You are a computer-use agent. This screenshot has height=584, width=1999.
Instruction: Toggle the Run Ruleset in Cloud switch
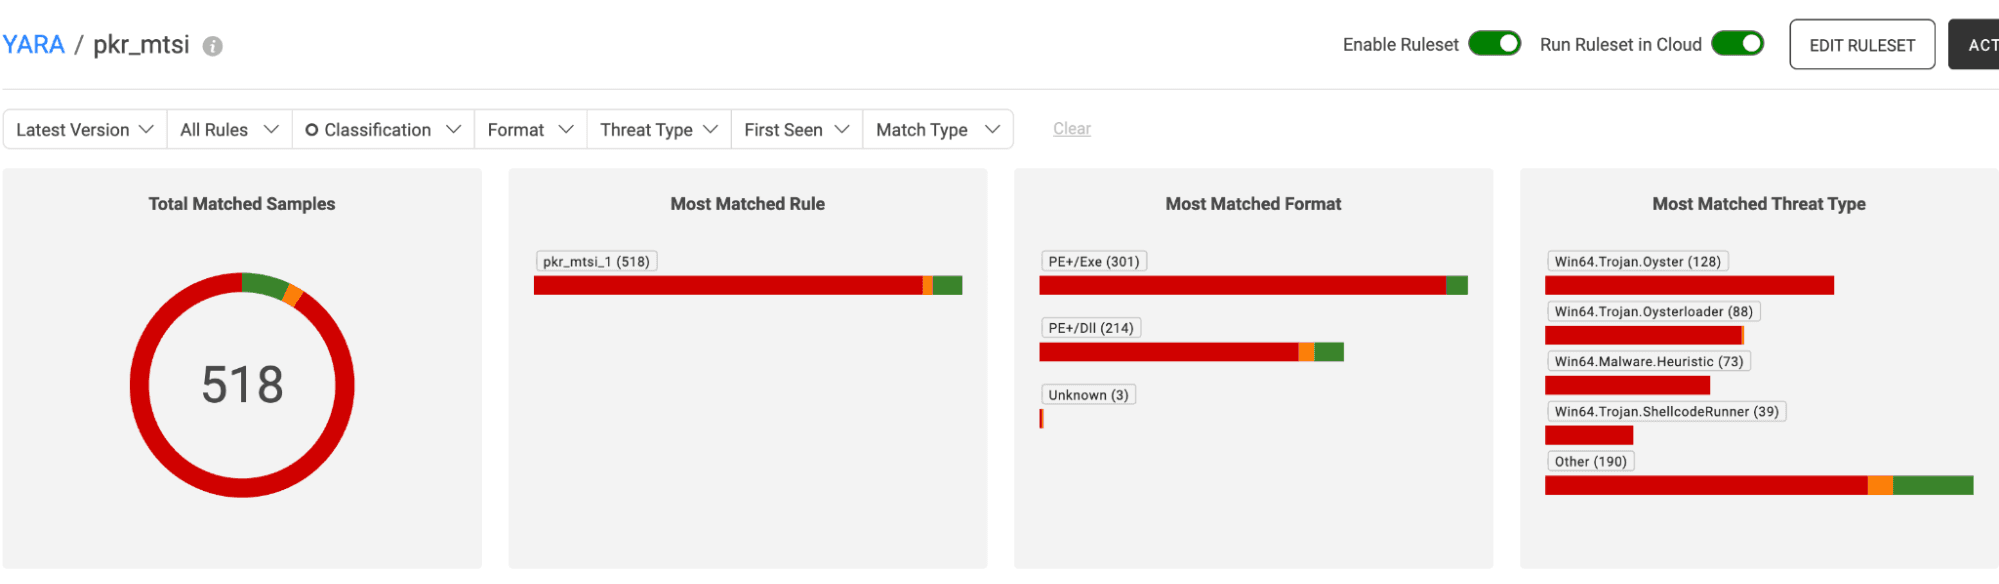point(1737,44)
